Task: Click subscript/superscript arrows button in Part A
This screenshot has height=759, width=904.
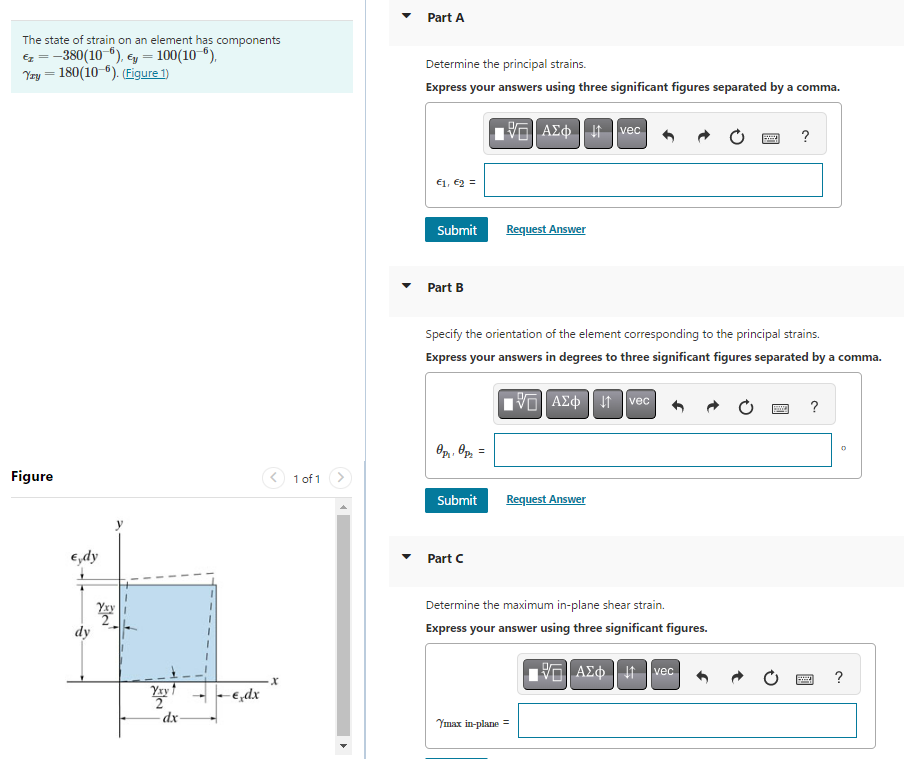Action: pos(598,133)
